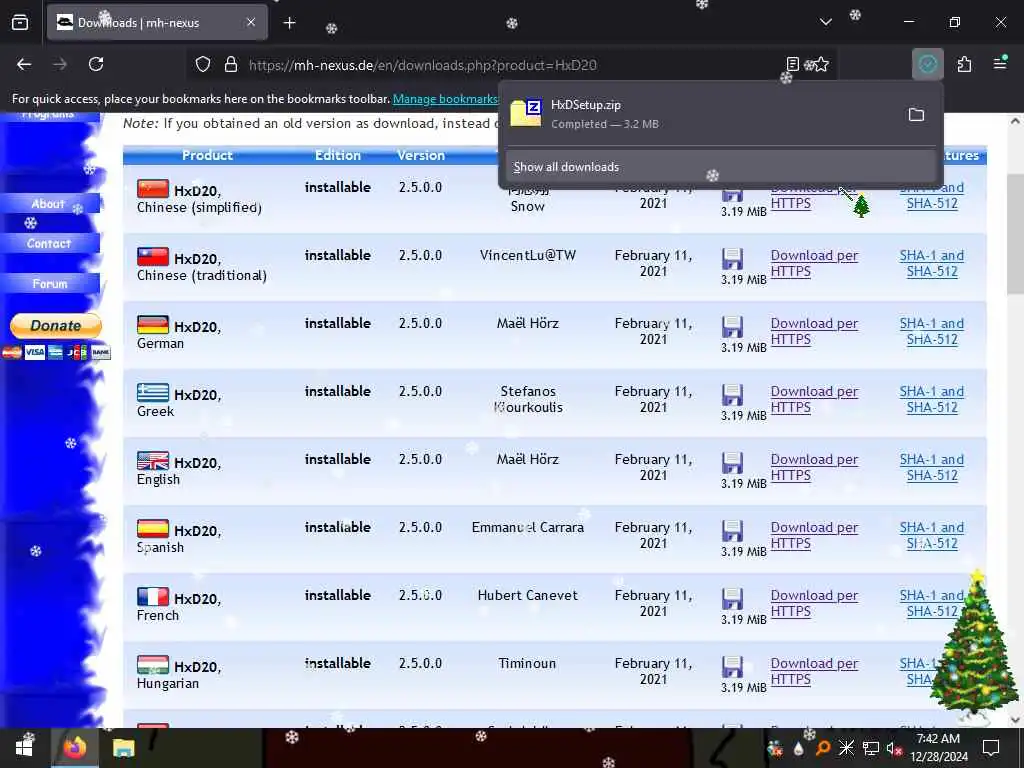This screenshot has height=768, width=1024.
Task: Click the Greek flag icon
Action: pyautogui.click(x=153, y=392)
